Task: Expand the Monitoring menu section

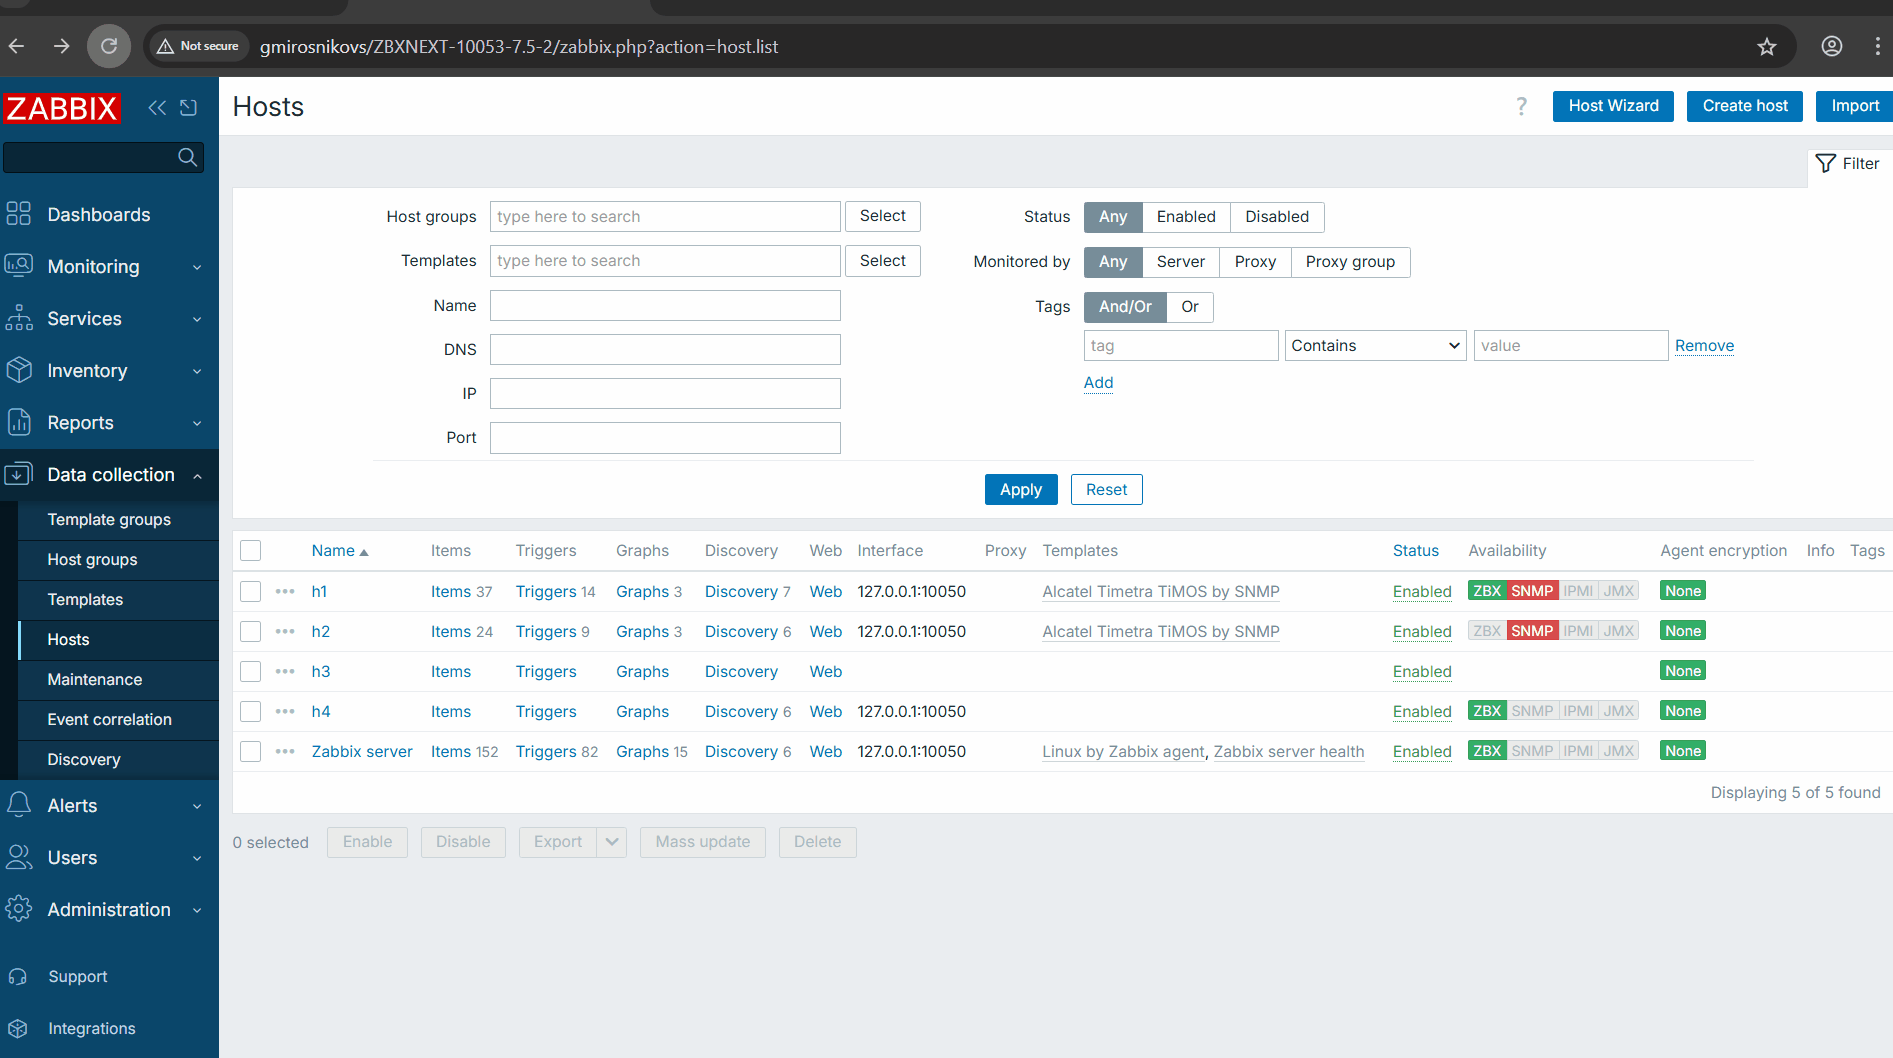Action: [x=109, y=267]
